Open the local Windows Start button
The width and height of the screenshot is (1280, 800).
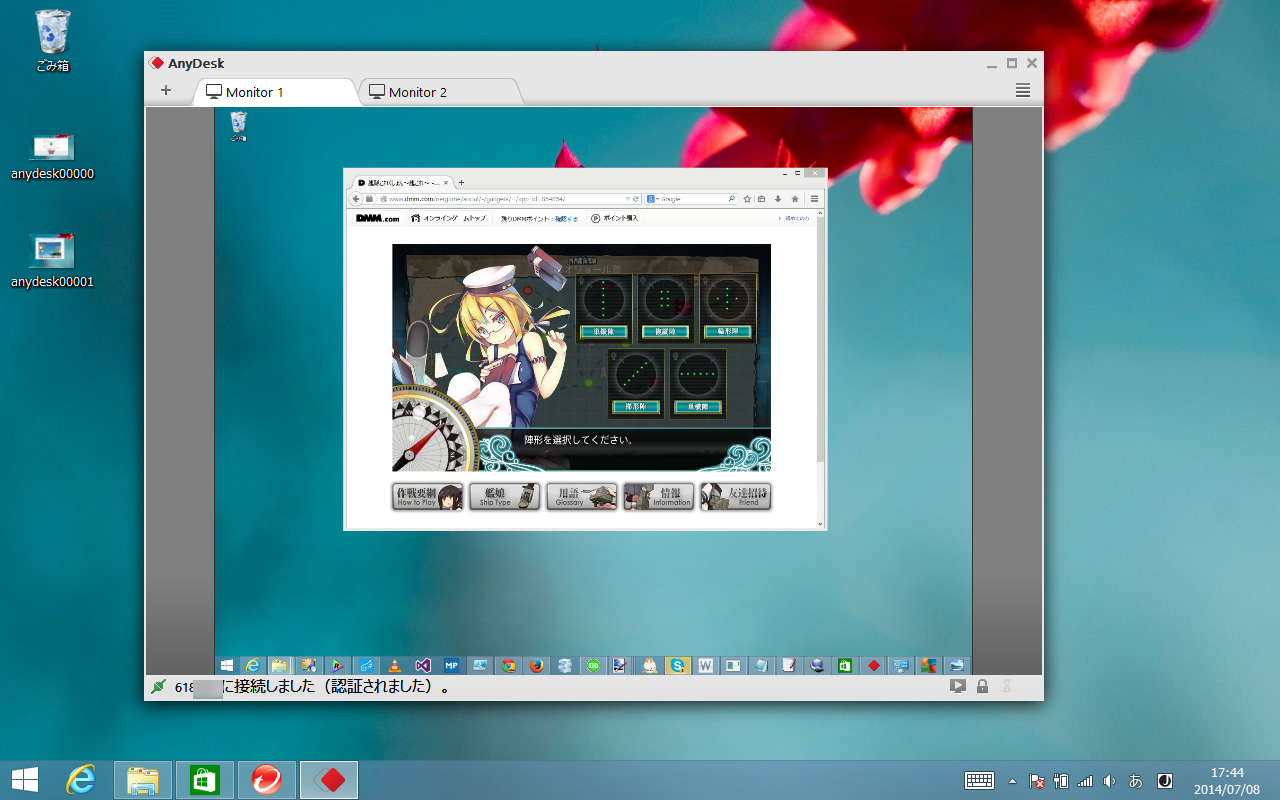click(x=25, y=780)
